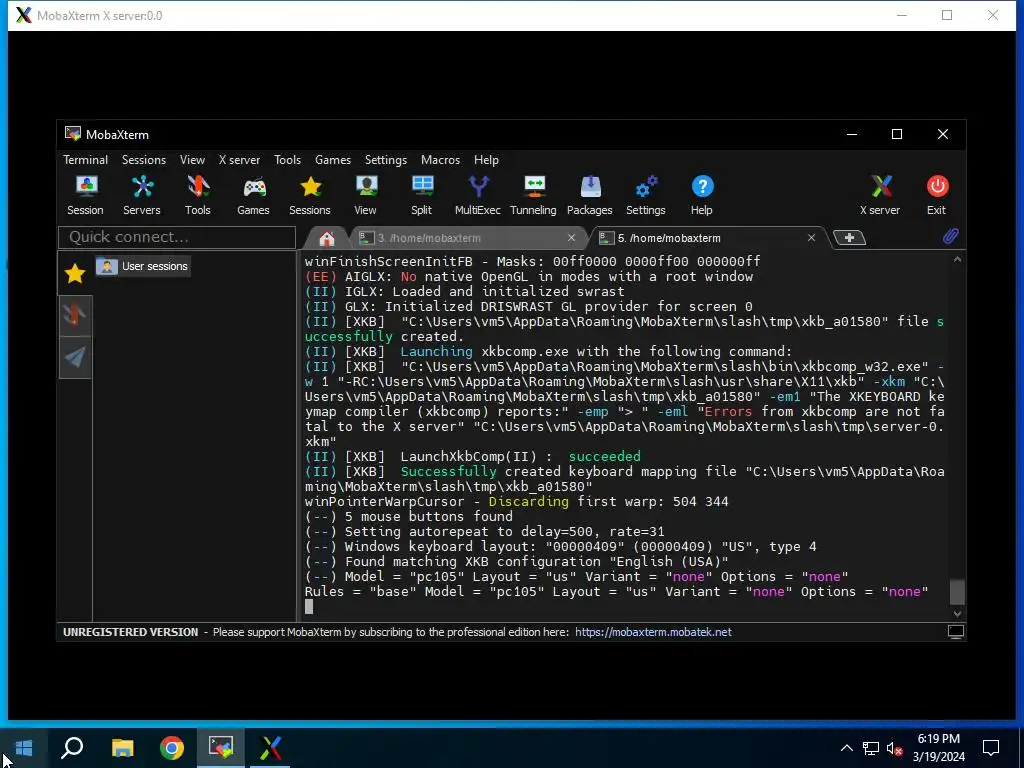
Task: Launch Chrome from the taskbar
Action: 172,748
